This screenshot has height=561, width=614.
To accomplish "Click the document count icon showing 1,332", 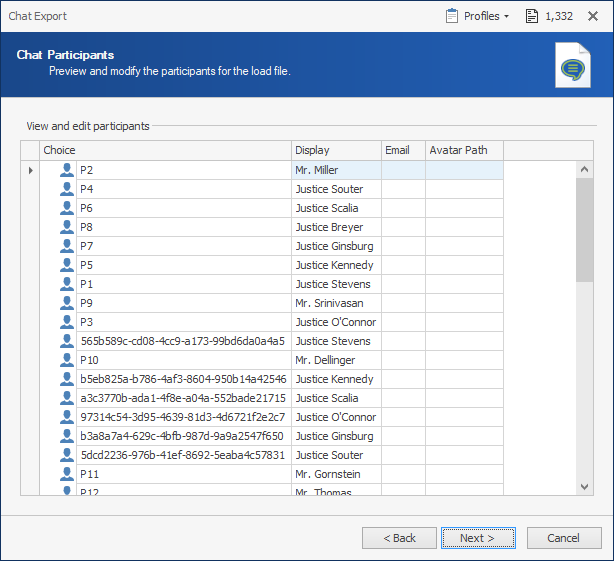I will point(531,16).
